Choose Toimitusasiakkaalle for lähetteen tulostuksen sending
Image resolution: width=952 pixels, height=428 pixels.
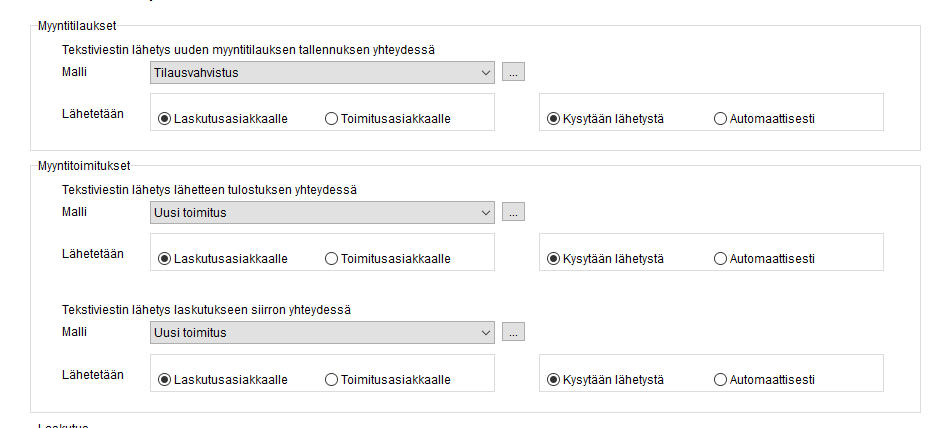(332, 259)
